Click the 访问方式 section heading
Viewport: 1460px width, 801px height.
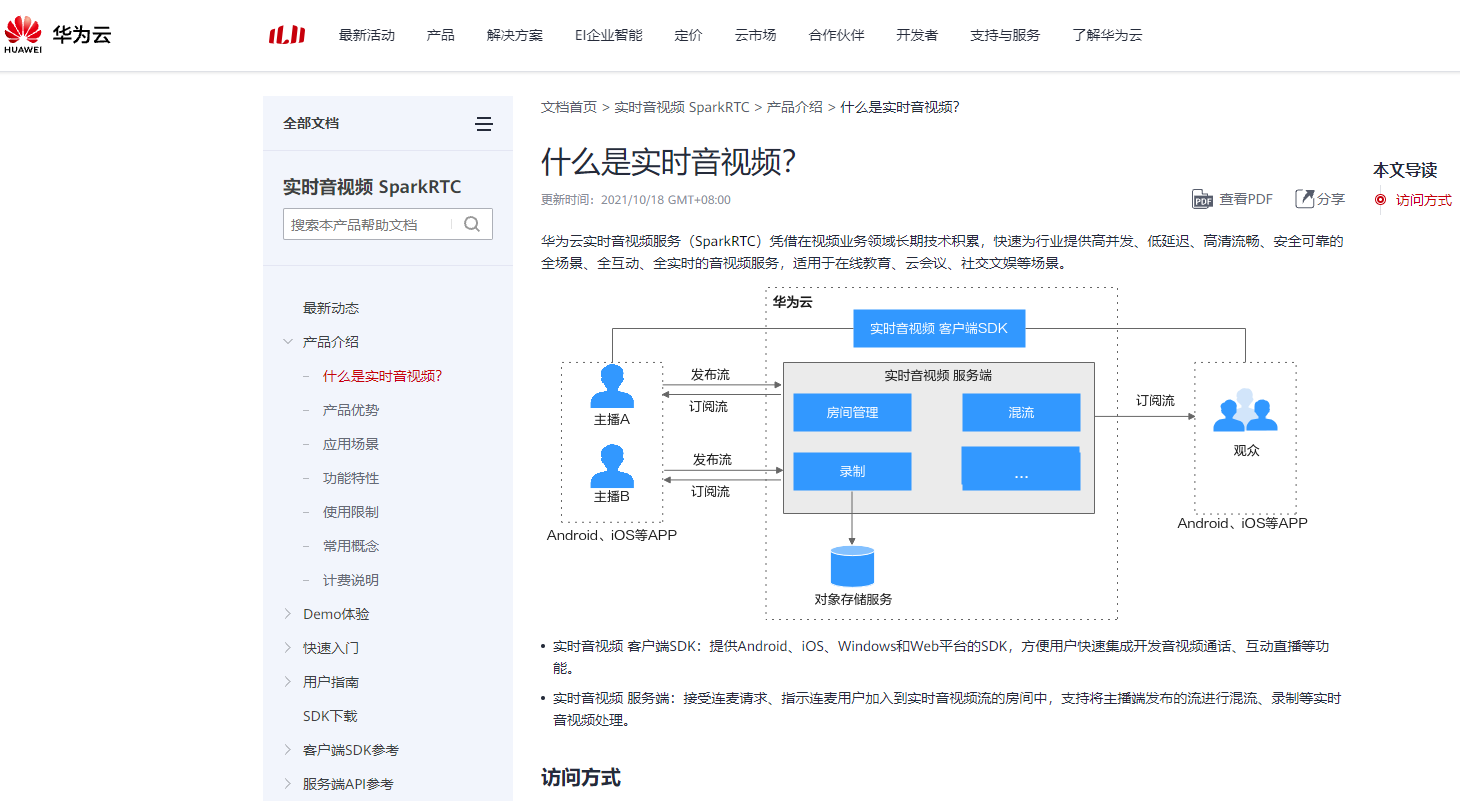click(x=581, y=777)
